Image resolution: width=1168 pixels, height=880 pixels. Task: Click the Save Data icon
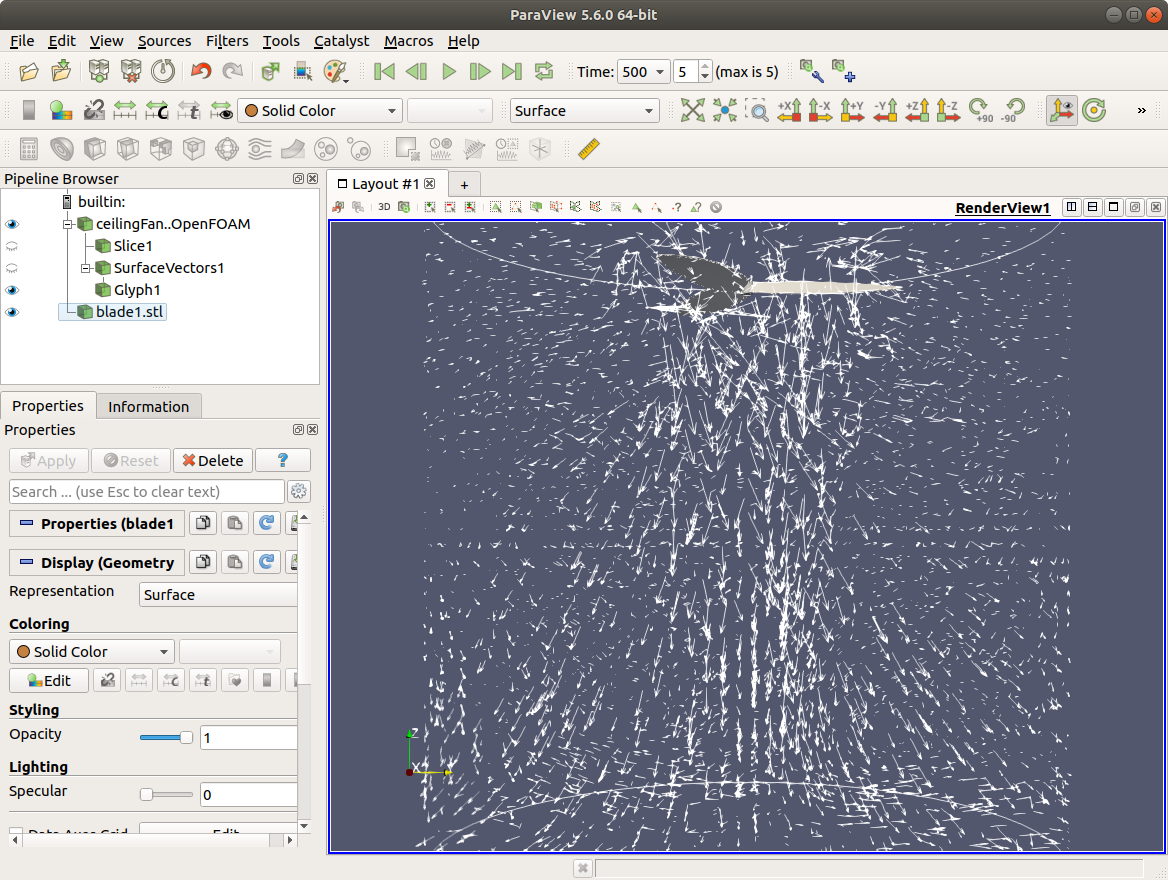[62, 72]
